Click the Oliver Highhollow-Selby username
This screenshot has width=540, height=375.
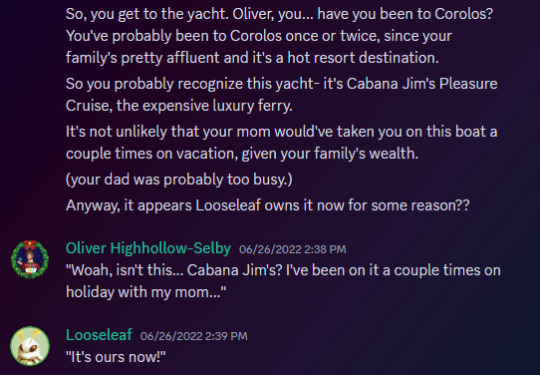148,248
